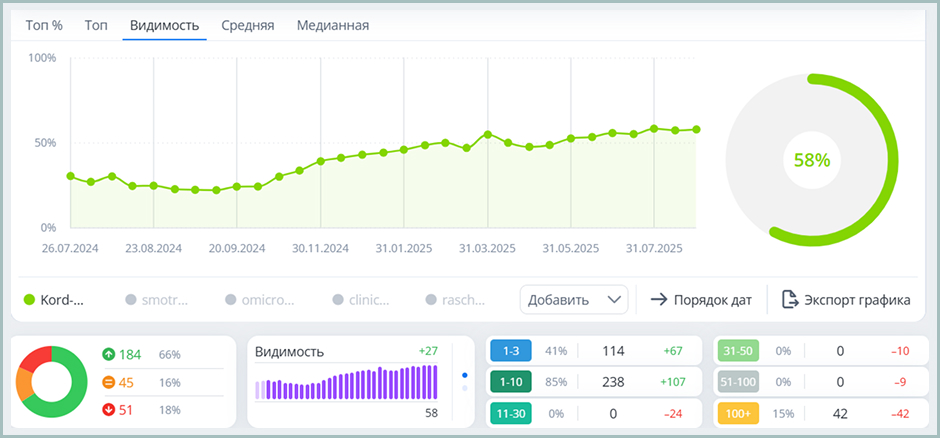Click the blue pagination dot beside Видимость
The height and width of the screenshot is (439, 940).
click(x=464, y=376)
